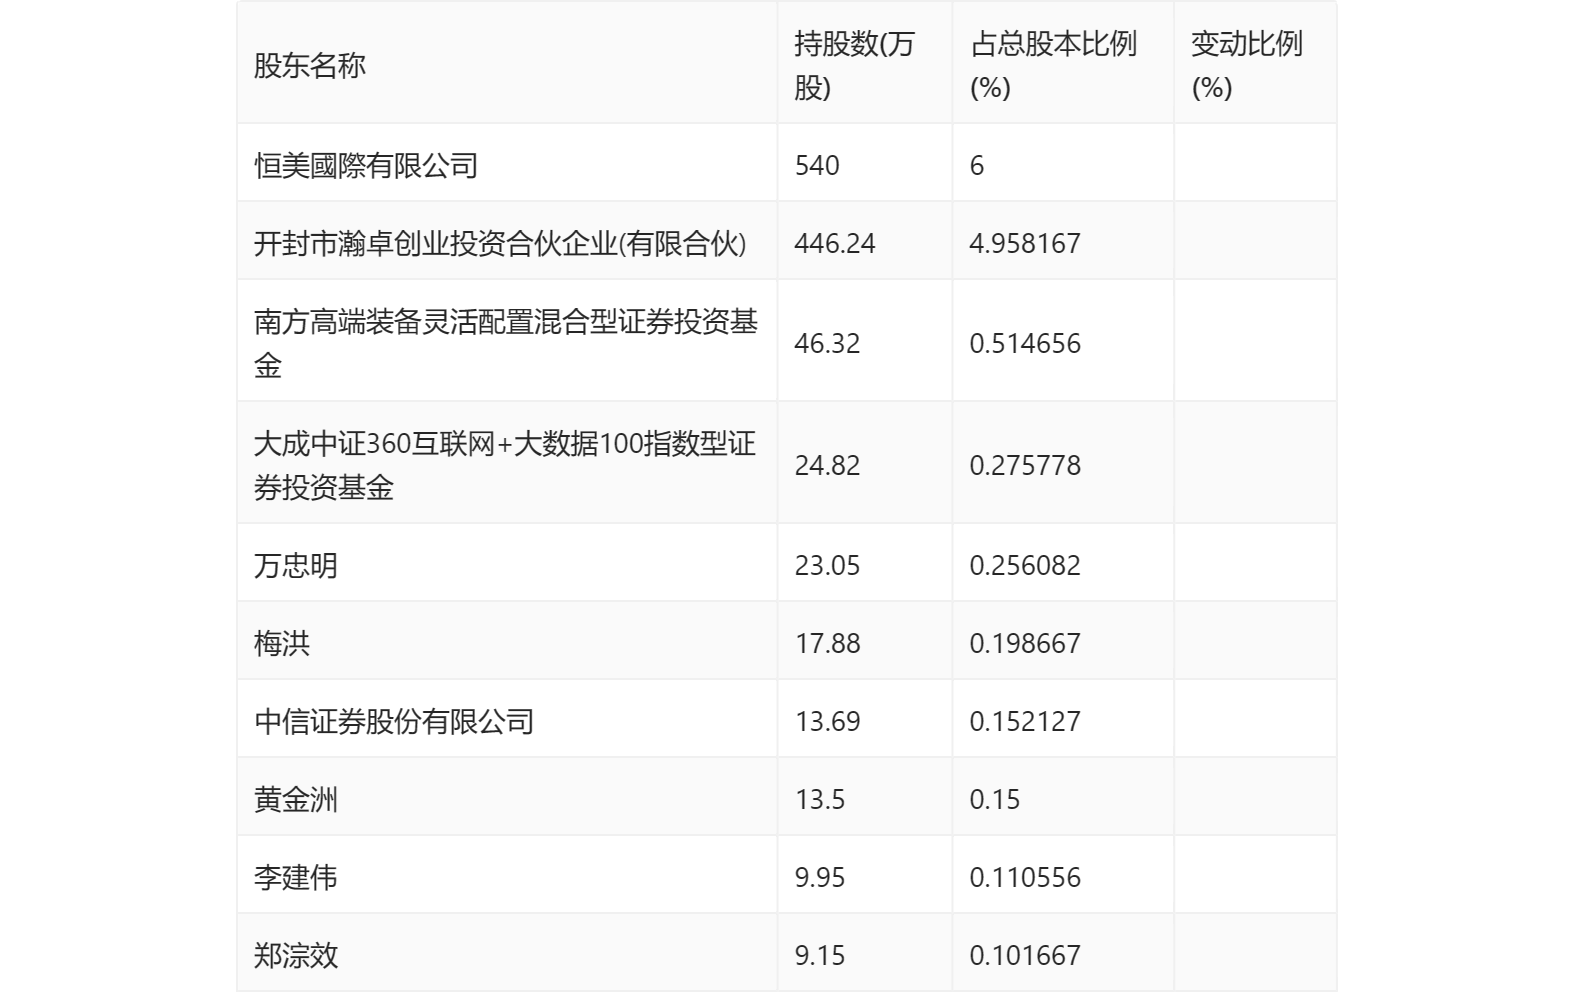
Task: Click the 540 shares value cell
Action: [817, 165]
